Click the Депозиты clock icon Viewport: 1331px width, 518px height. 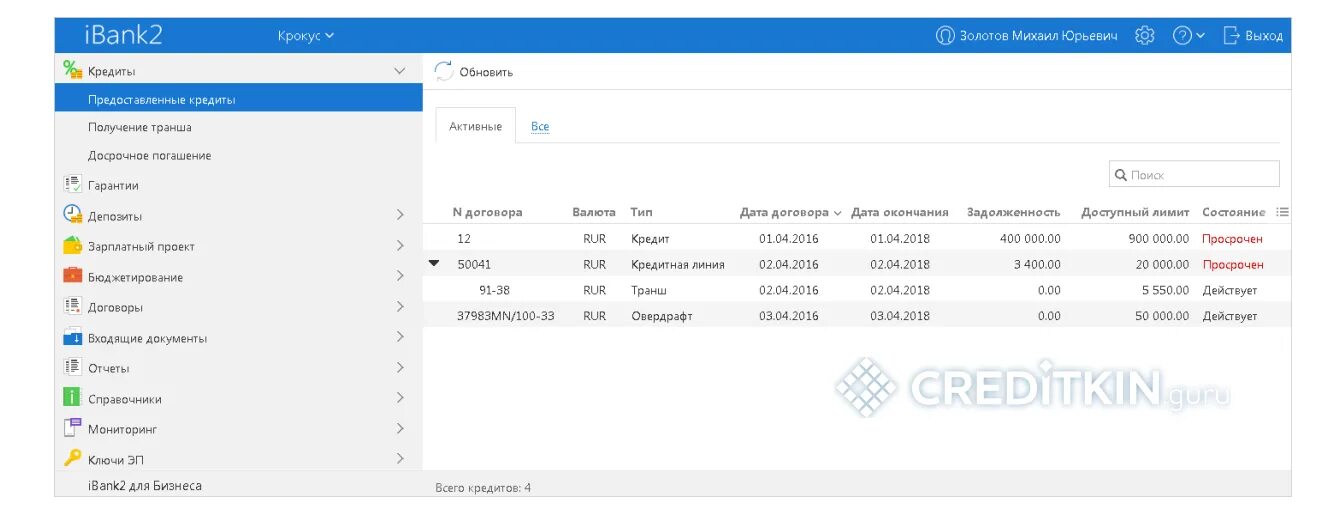click(72, 215)
